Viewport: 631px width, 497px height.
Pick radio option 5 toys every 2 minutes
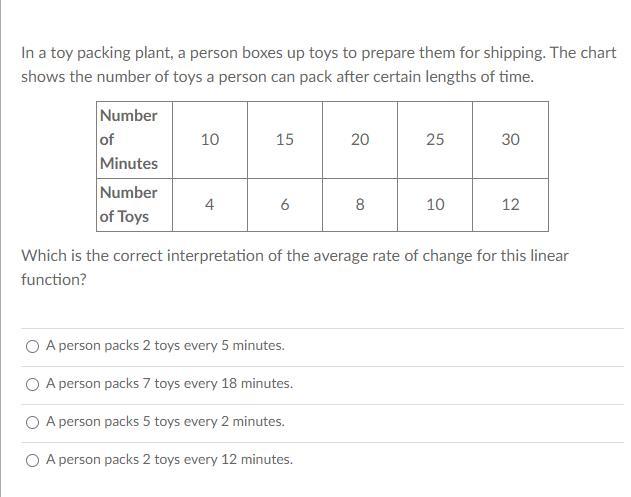(33, 422)
